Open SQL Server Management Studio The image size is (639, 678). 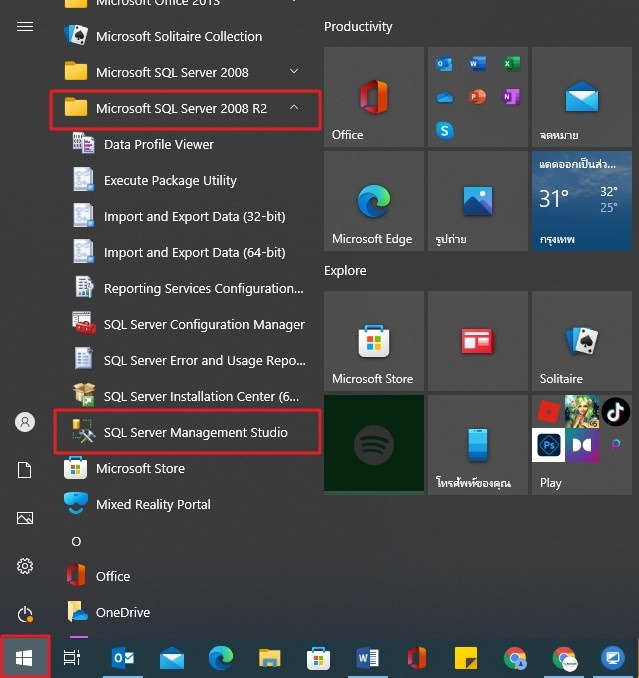pyautogui.click(x=187, y=432)
